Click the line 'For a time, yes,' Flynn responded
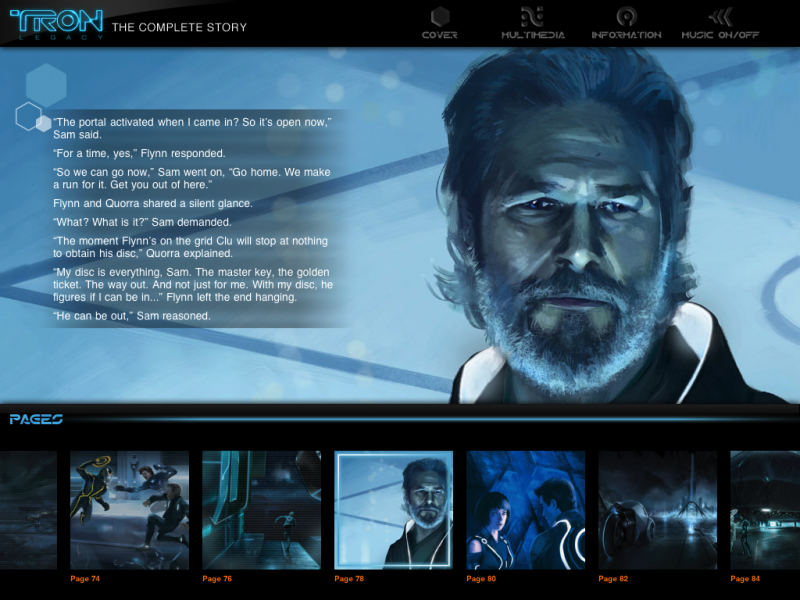Screen dimensions: 800x600 pyautogui.click(x=139, y=154)
